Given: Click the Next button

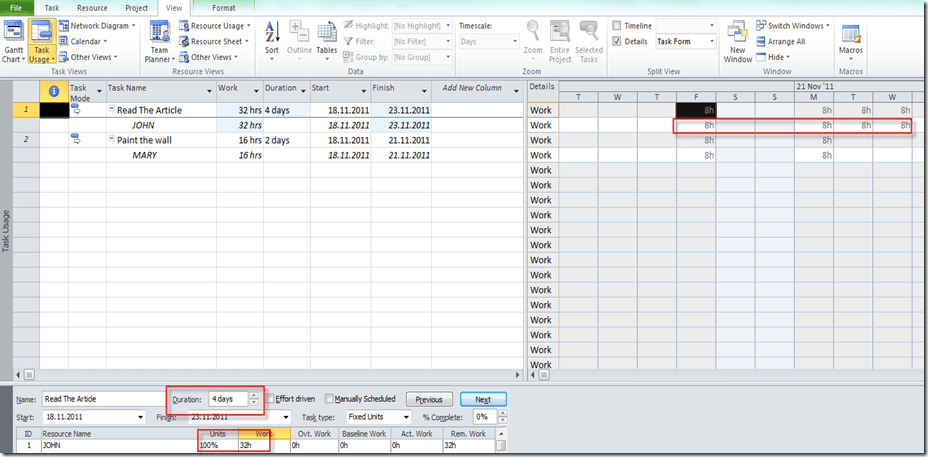Looking at the screenshot, I should tap(483, 399).
